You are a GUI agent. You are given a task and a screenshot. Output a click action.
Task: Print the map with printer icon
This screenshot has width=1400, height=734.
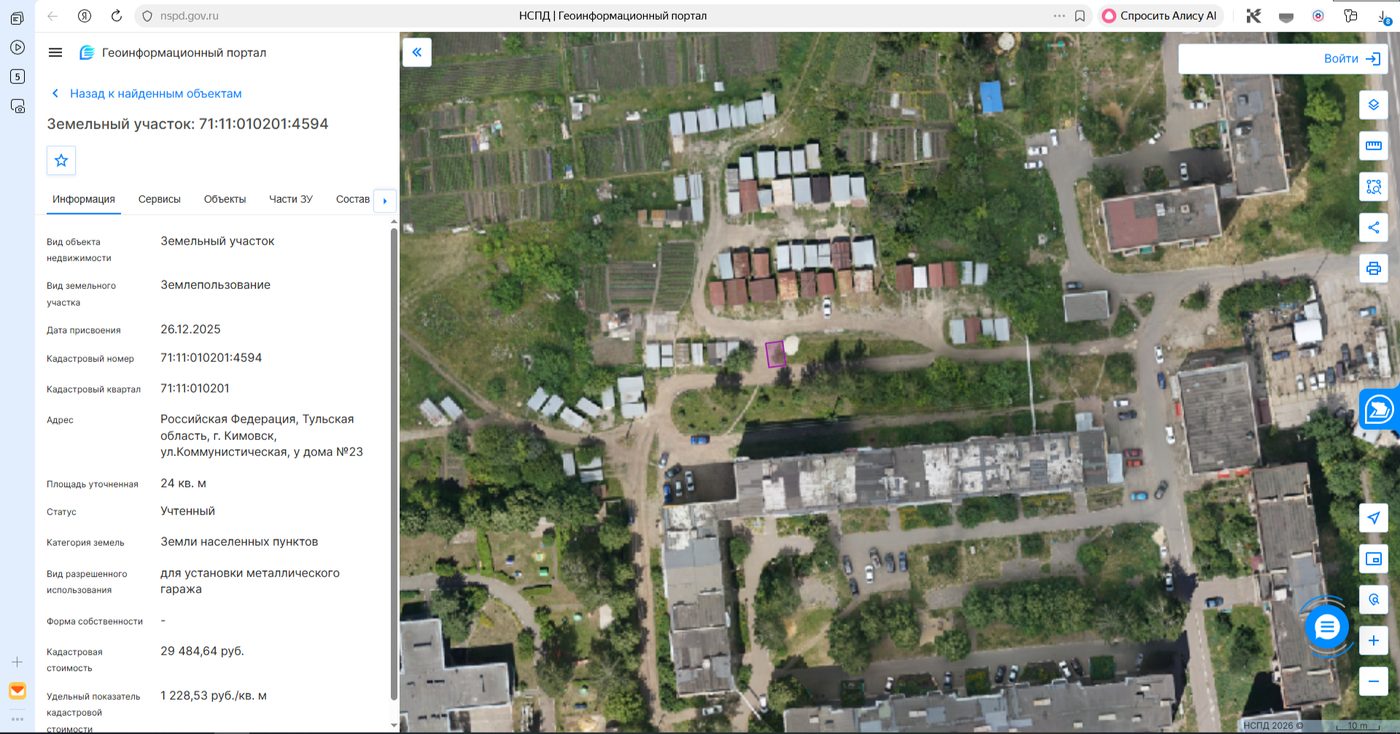point(1373,268)
